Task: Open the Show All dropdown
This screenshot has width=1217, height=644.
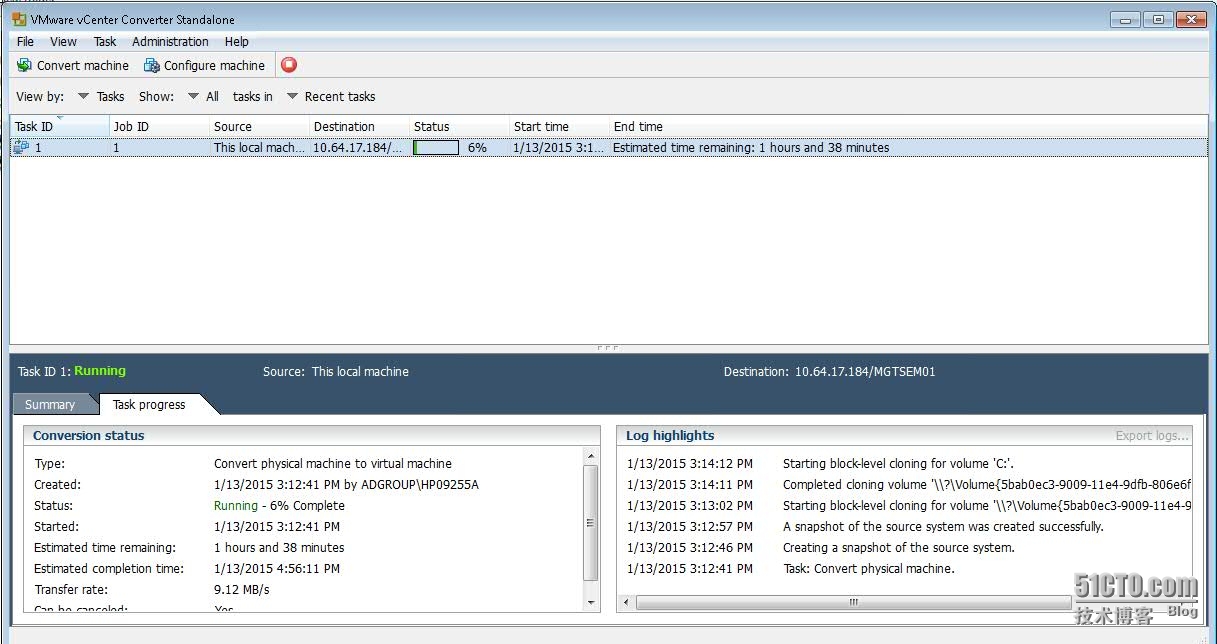Action: point(203,97)
